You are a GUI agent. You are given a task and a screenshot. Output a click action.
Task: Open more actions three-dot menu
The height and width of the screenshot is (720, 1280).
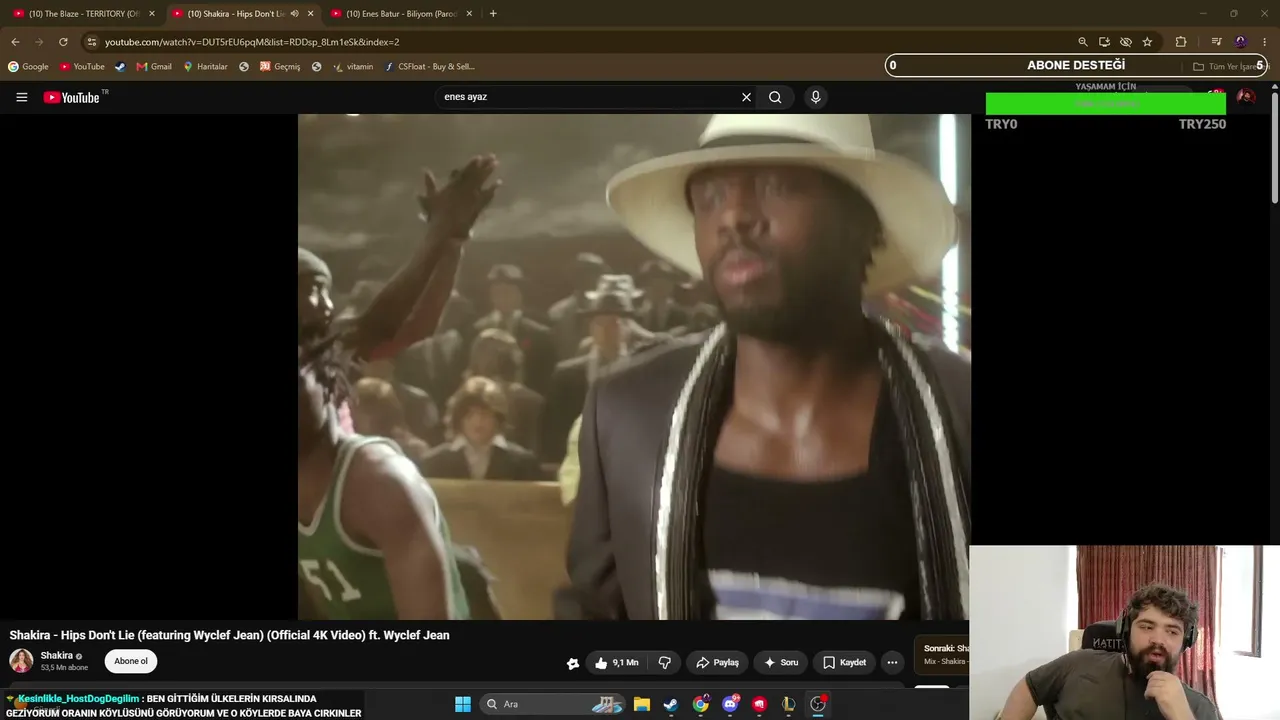(892, 662)
